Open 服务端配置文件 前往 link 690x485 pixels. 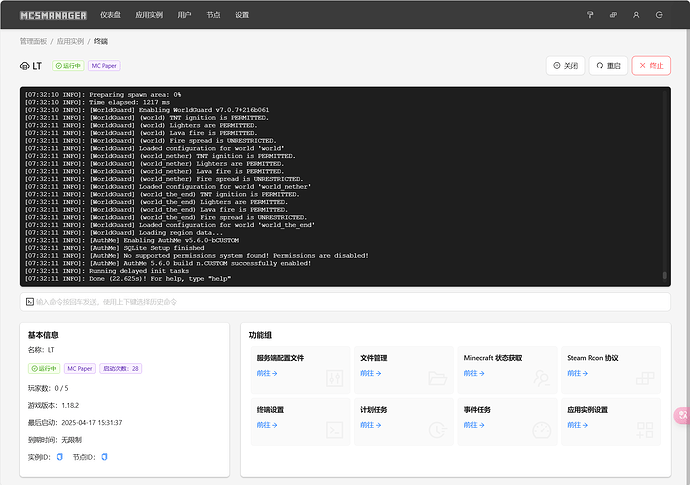pos(267,373)
